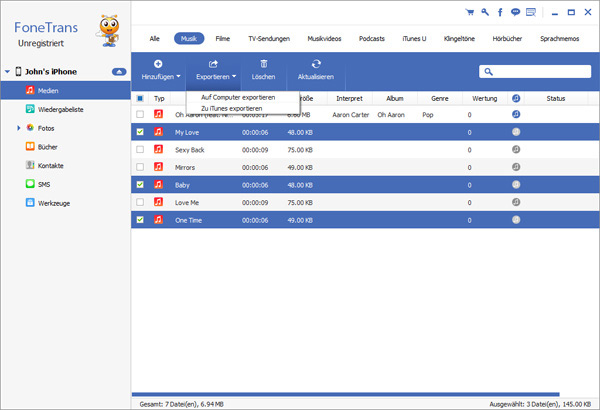
Task: Click the Aktualisieren refresh icon
Action: [x=316, y=64]
